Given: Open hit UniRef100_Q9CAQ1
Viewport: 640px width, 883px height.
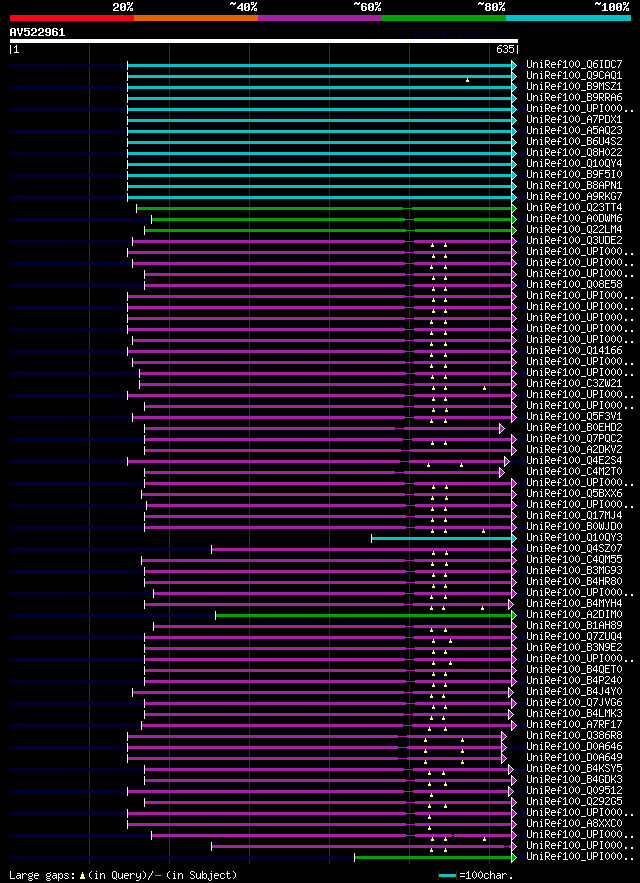Looking at the screenshot, I should click(574, 75).
